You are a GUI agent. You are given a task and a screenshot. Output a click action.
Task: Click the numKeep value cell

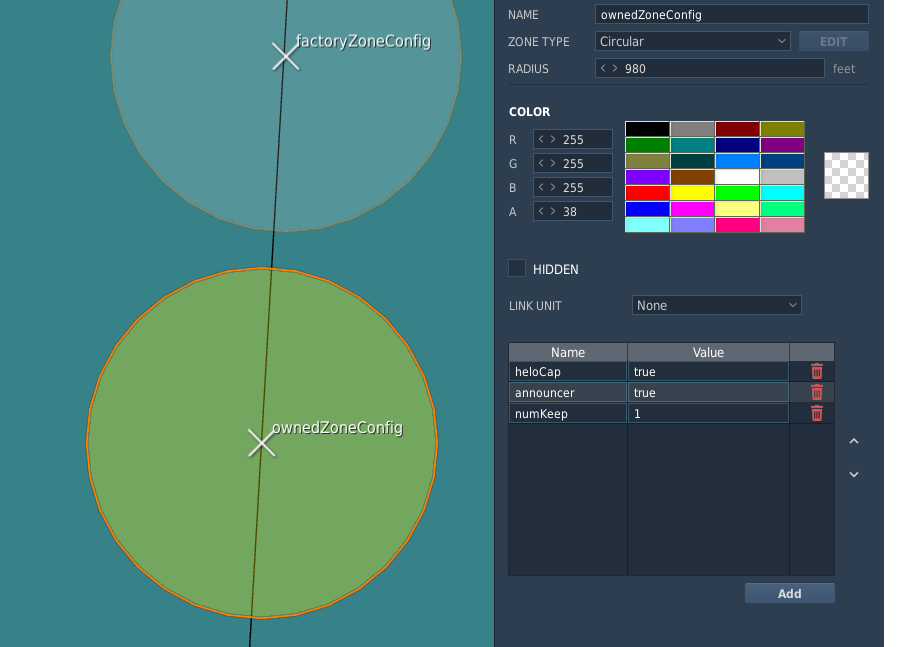pyautogui.click(x=708, y=414)
